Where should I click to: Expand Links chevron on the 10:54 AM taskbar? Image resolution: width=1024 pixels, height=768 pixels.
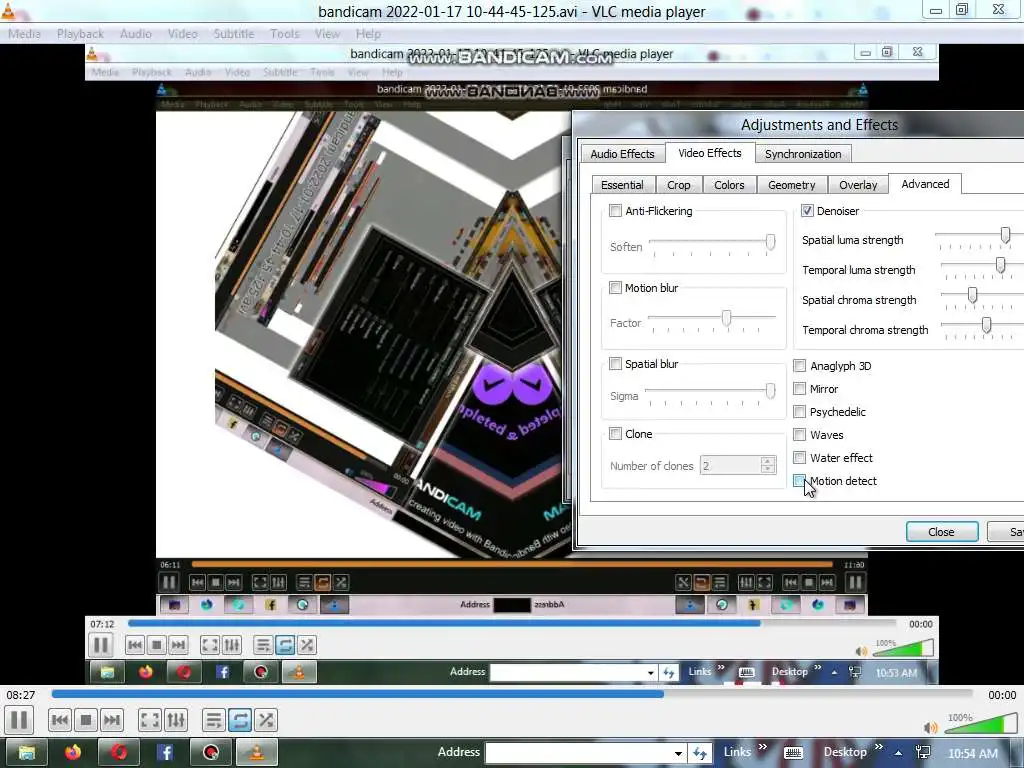763,747
